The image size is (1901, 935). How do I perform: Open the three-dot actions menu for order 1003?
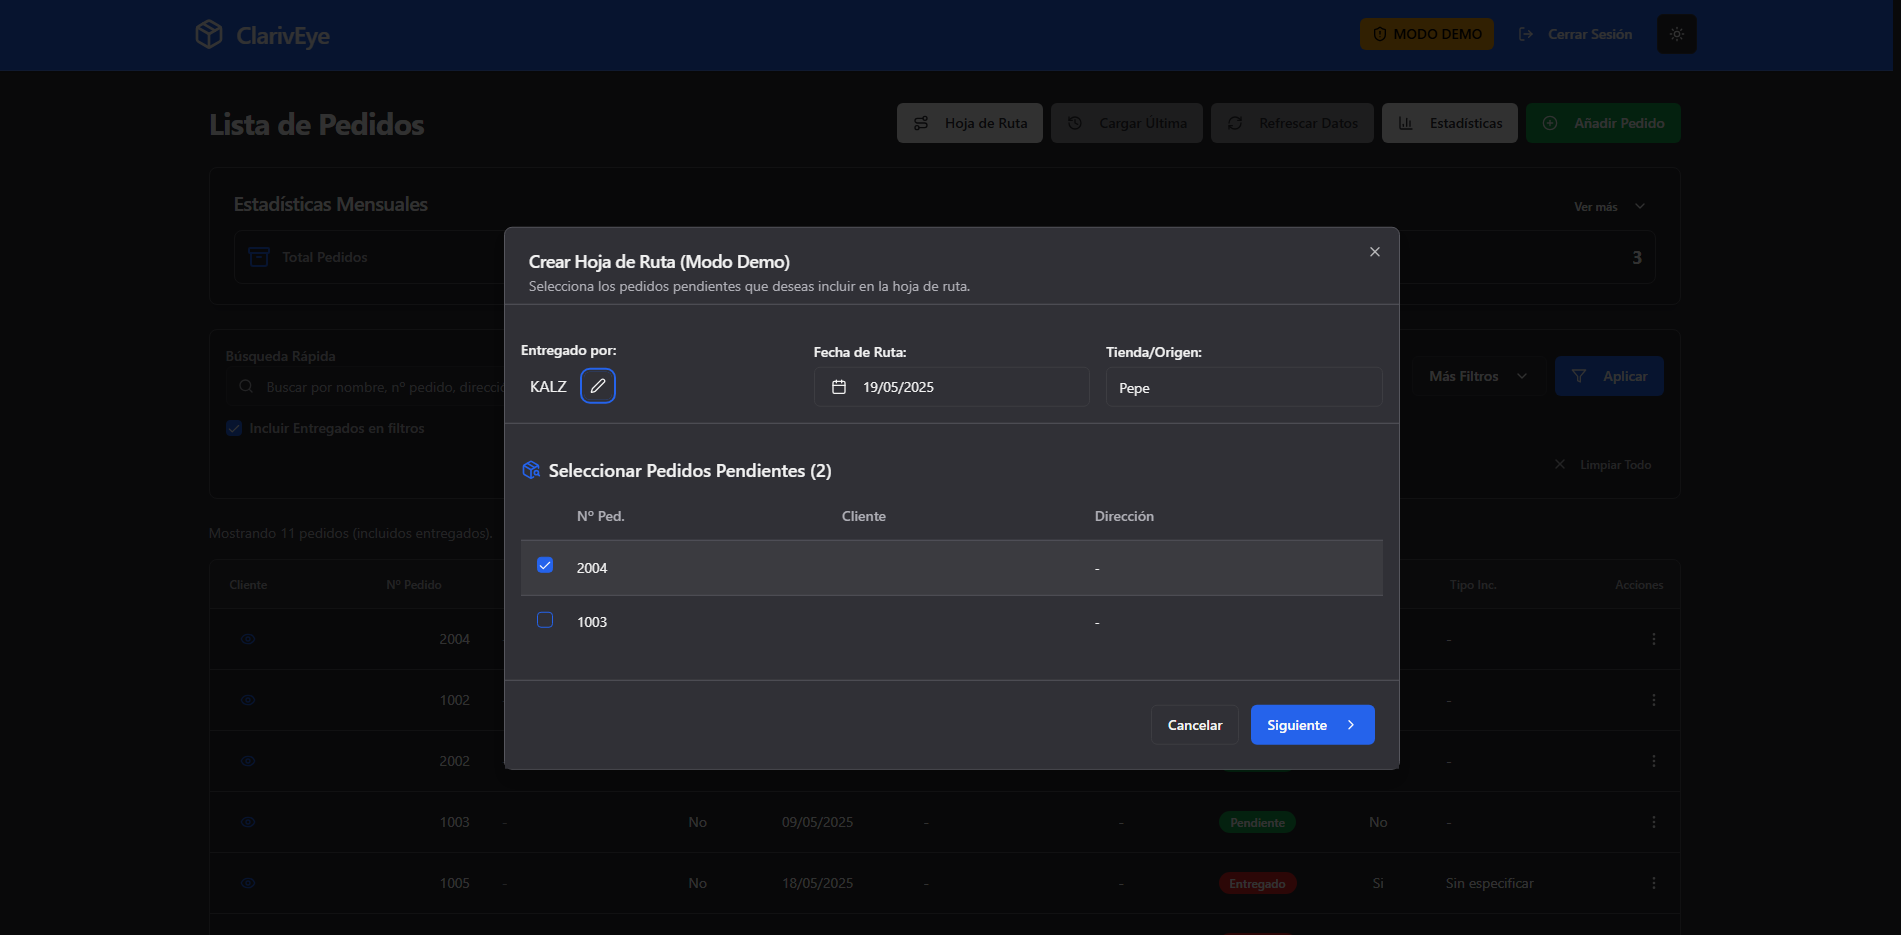click(x=1653, y=822)
